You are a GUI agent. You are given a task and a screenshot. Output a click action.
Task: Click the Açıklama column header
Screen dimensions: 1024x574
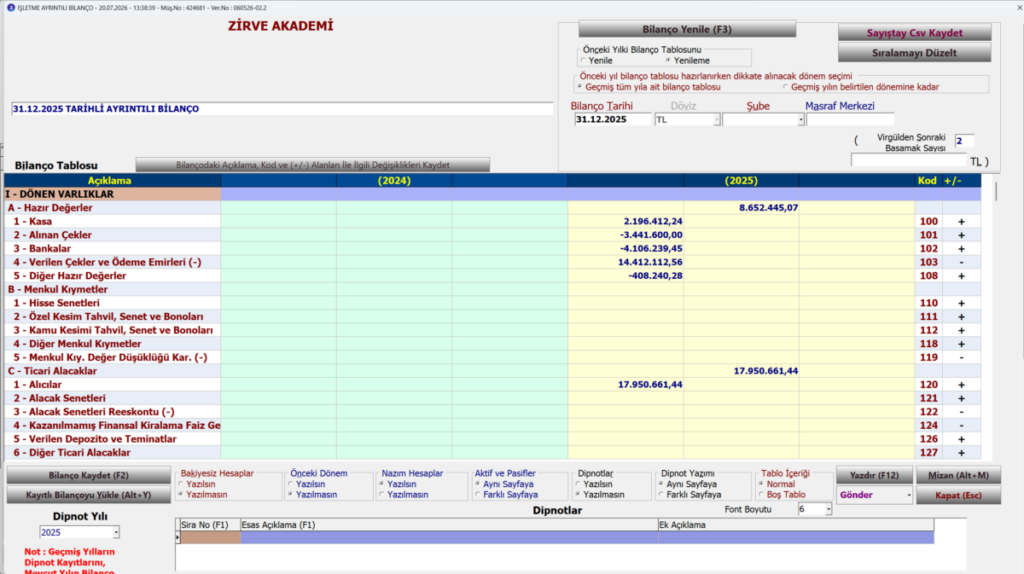[112, 181]
